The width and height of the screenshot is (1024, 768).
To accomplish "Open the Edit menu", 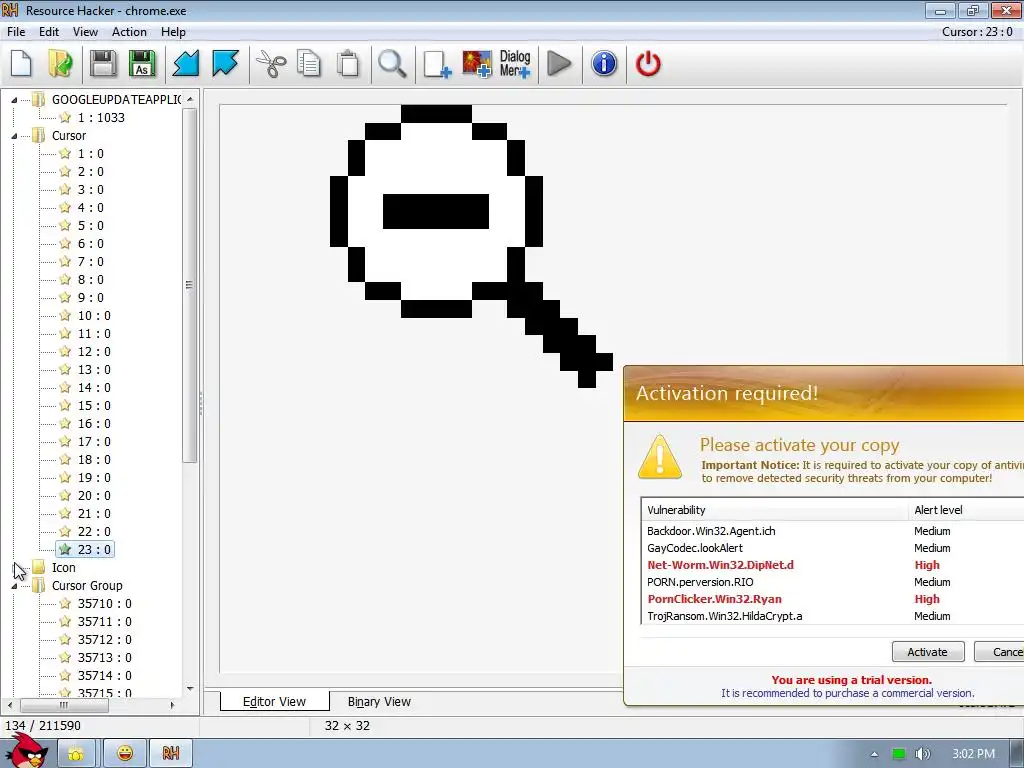I will click(49, 32).
